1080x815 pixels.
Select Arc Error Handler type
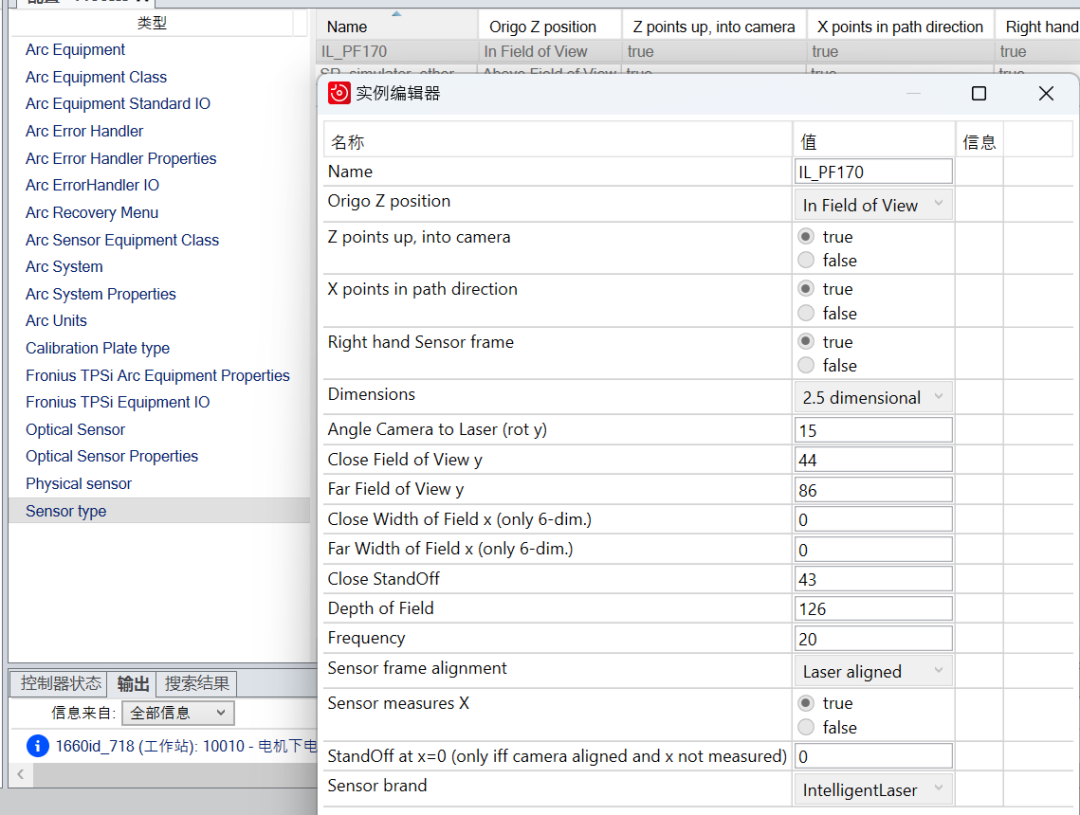coord(84,131)
